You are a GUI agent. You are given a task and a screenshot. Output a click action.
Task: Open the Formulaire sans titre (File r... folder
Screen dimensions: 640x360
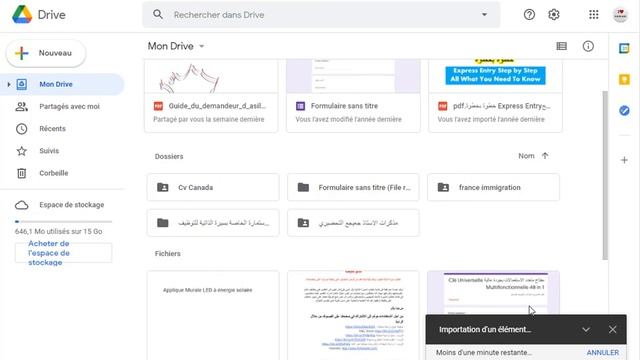(x=353, y=187)
